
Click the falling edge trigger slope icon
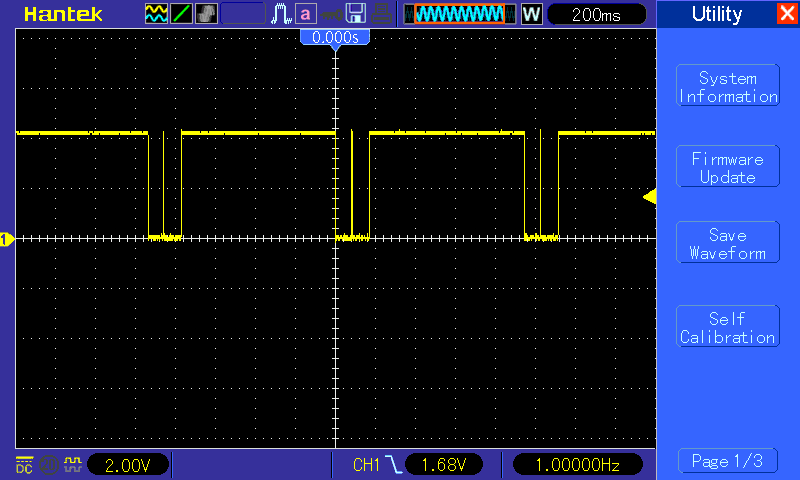393,465
